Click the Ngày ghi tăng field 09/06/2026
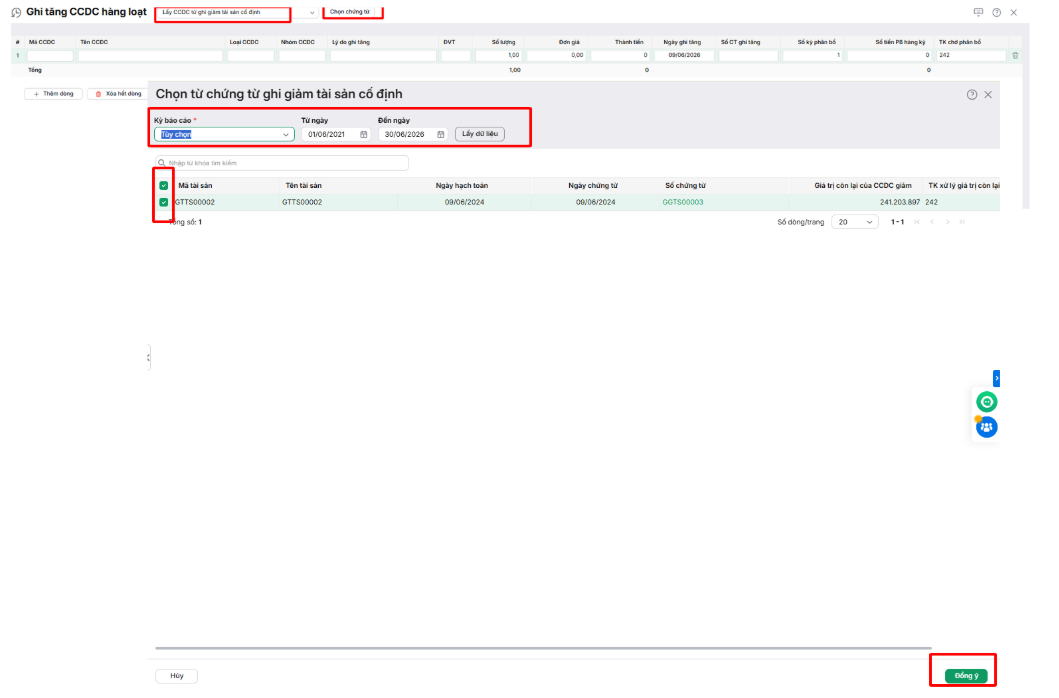Viewport: 1059px width, 698px height. pos(684,55)
